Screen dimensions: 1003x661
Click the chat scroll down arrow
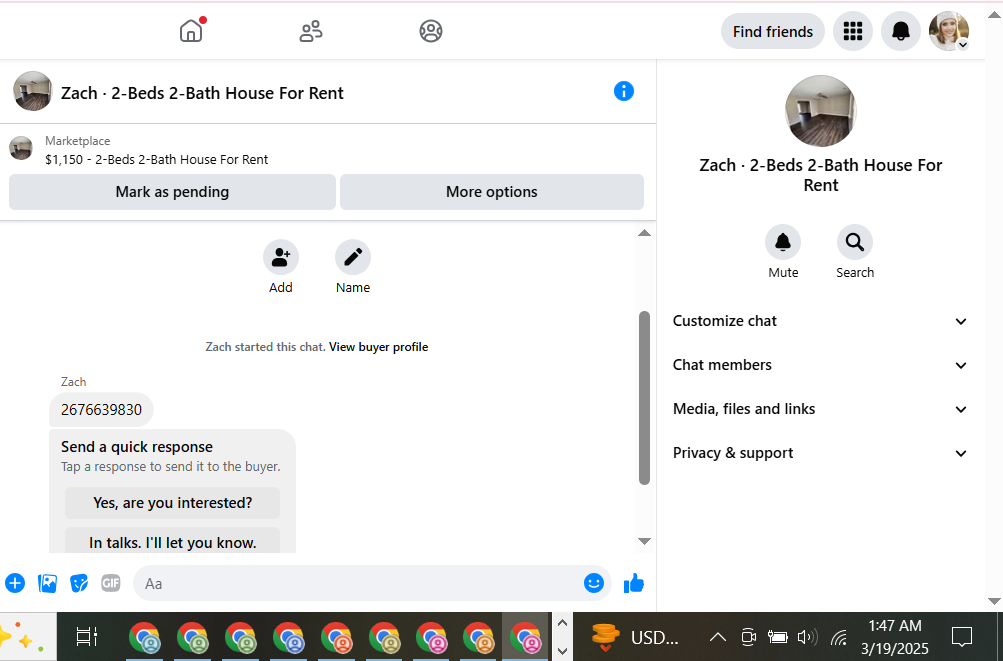click(644, 541)
